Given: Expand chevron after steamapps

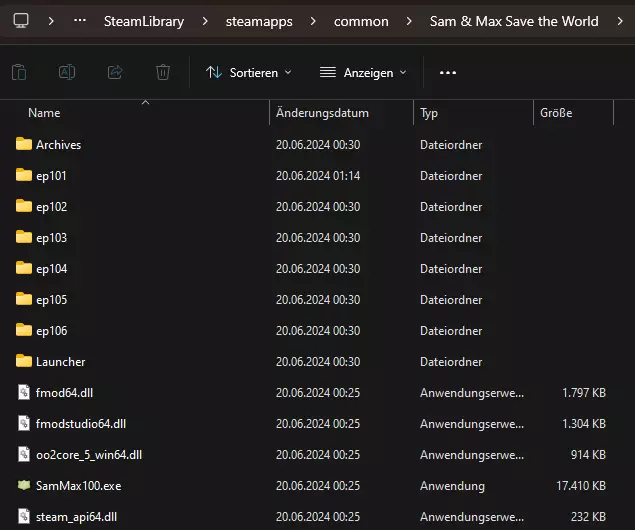Looking at the screenshot, I should coord(313,21).
